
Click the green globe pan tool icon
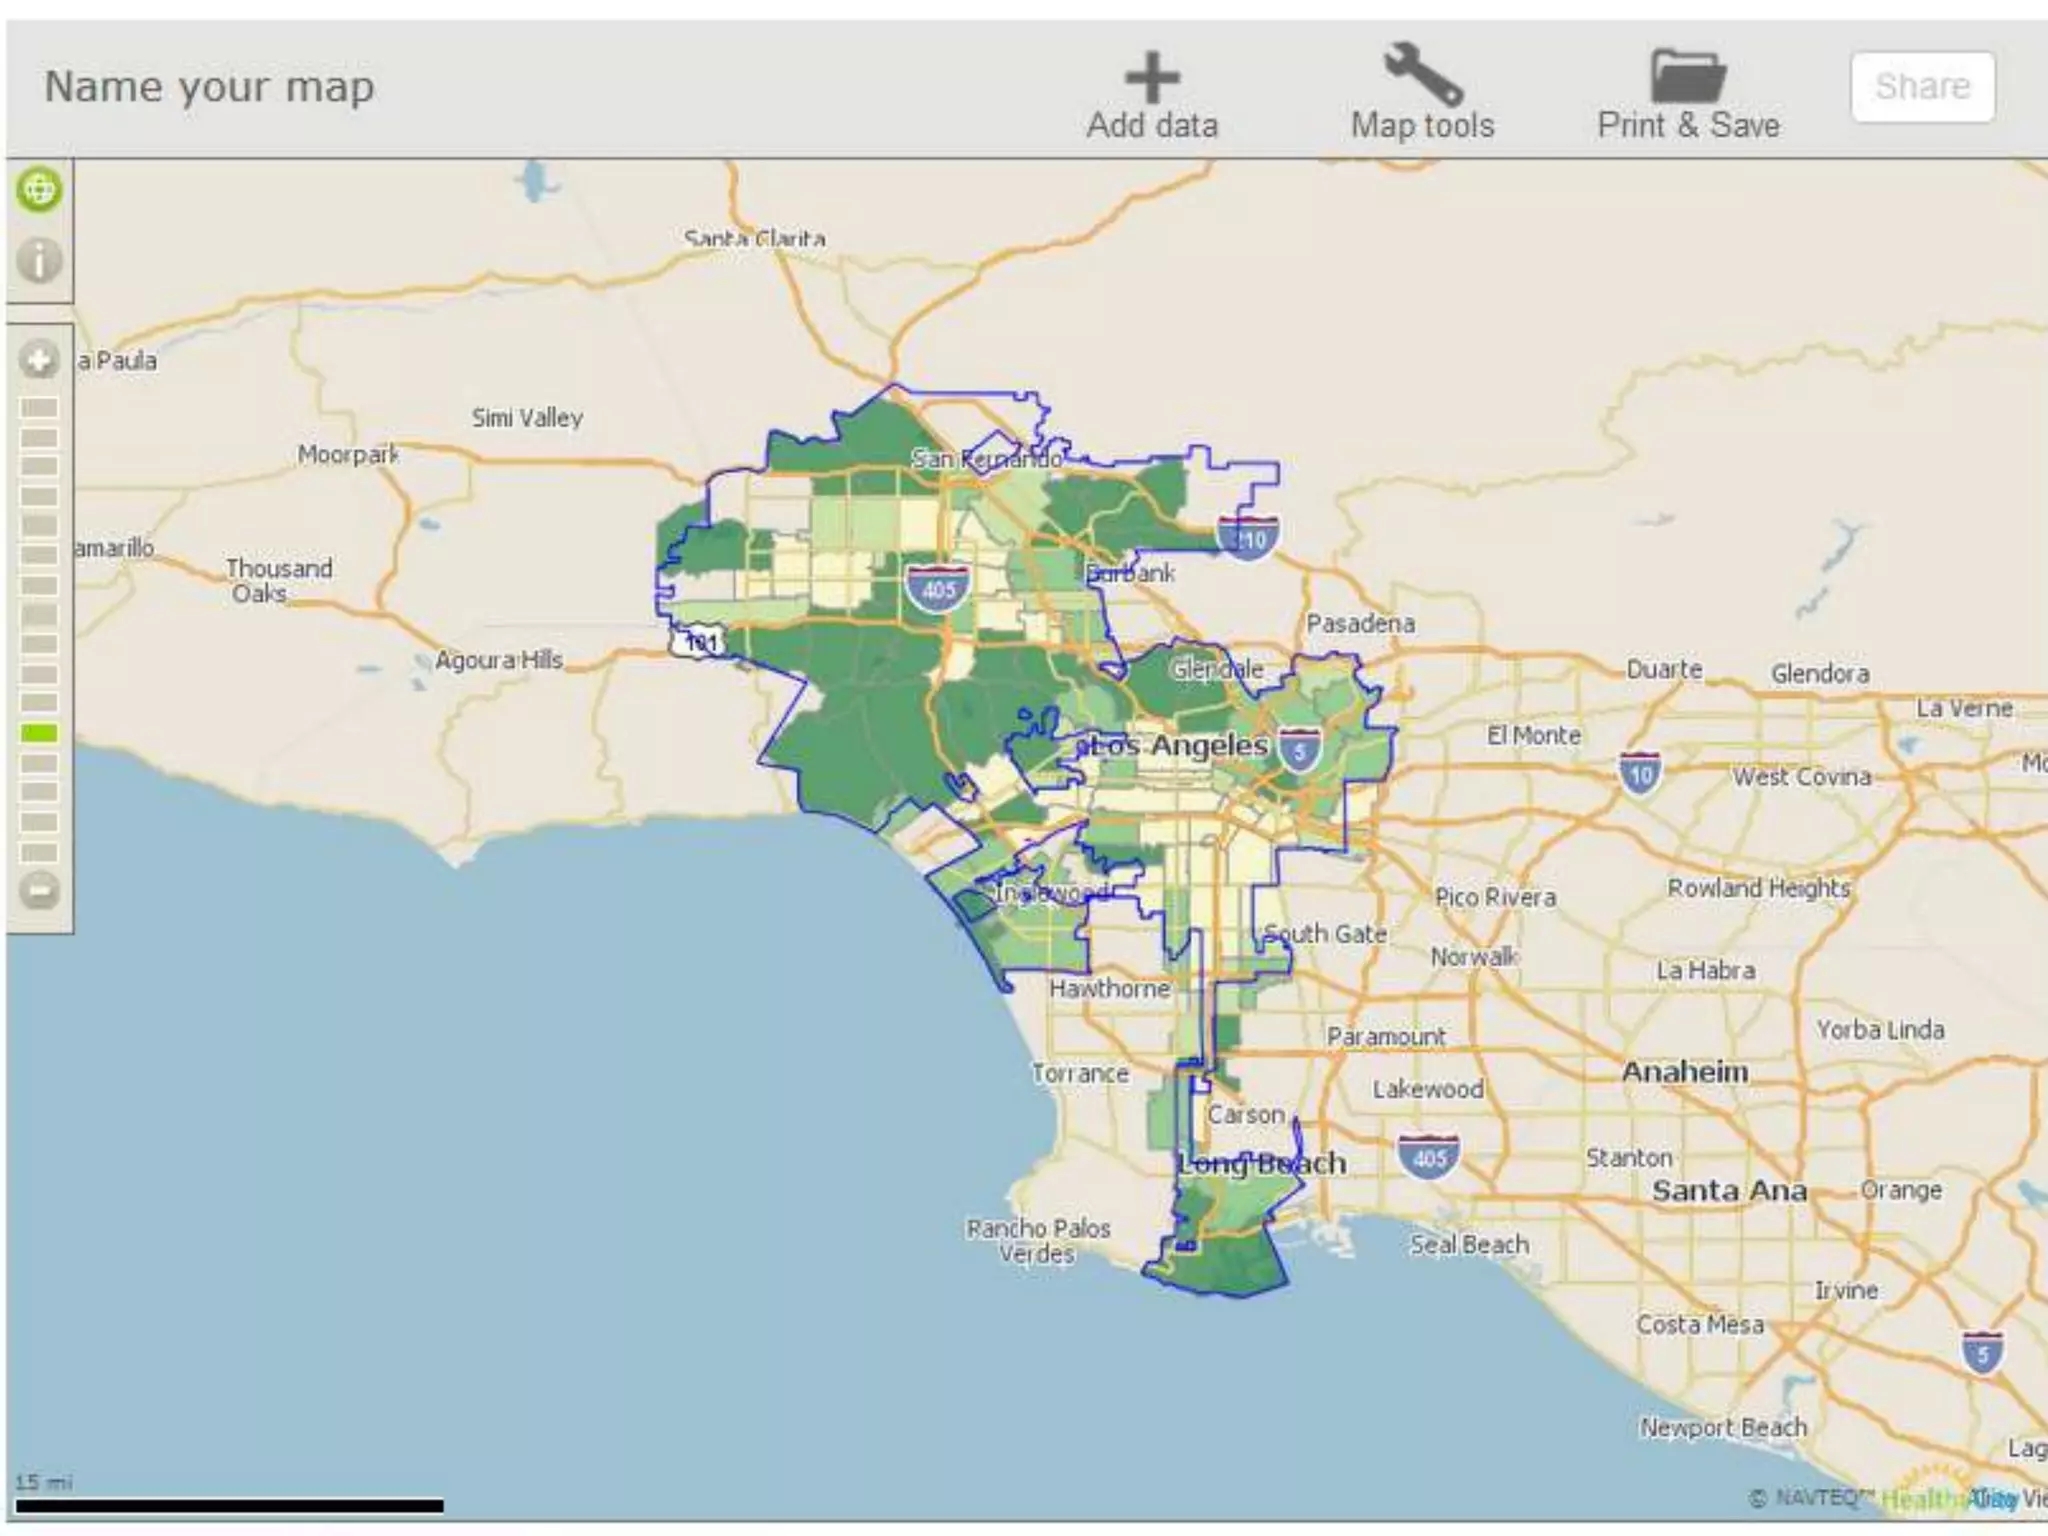click(39, 189)
